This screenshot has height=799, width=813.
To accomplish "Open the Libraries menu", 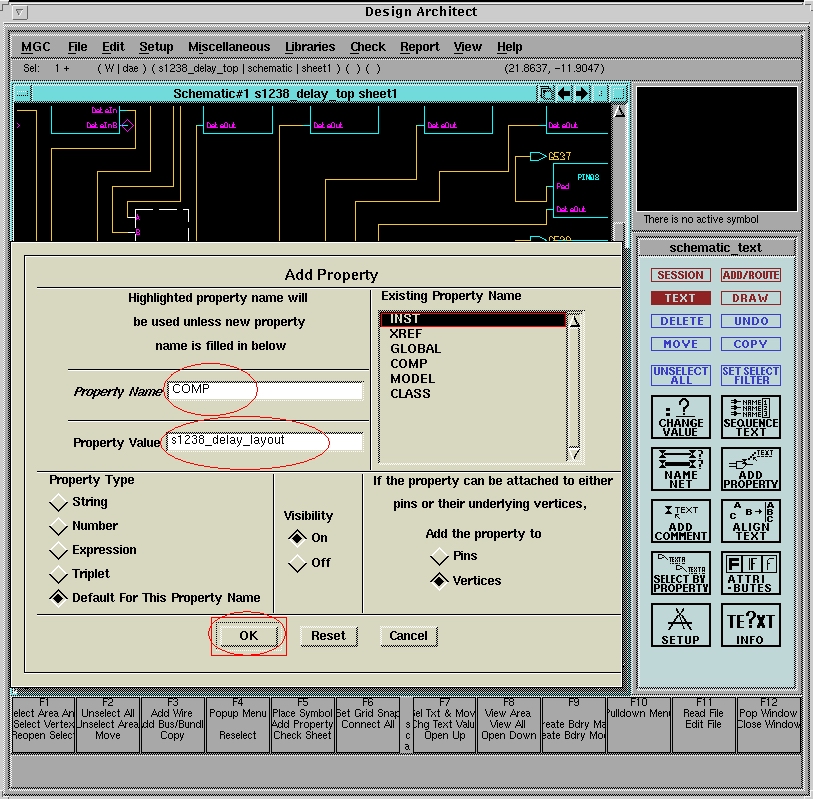I will pyautogui.click(x=310, y=47).
